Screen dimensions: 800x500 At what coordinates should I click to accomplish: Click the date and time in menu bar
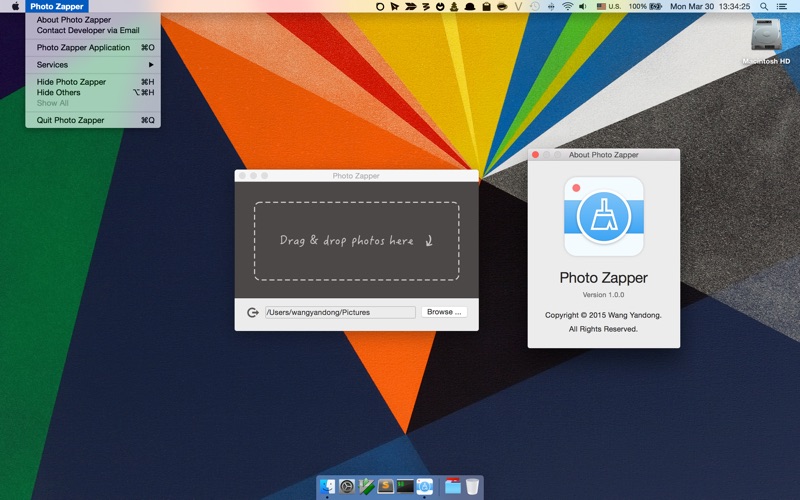[x=710, y=6]
